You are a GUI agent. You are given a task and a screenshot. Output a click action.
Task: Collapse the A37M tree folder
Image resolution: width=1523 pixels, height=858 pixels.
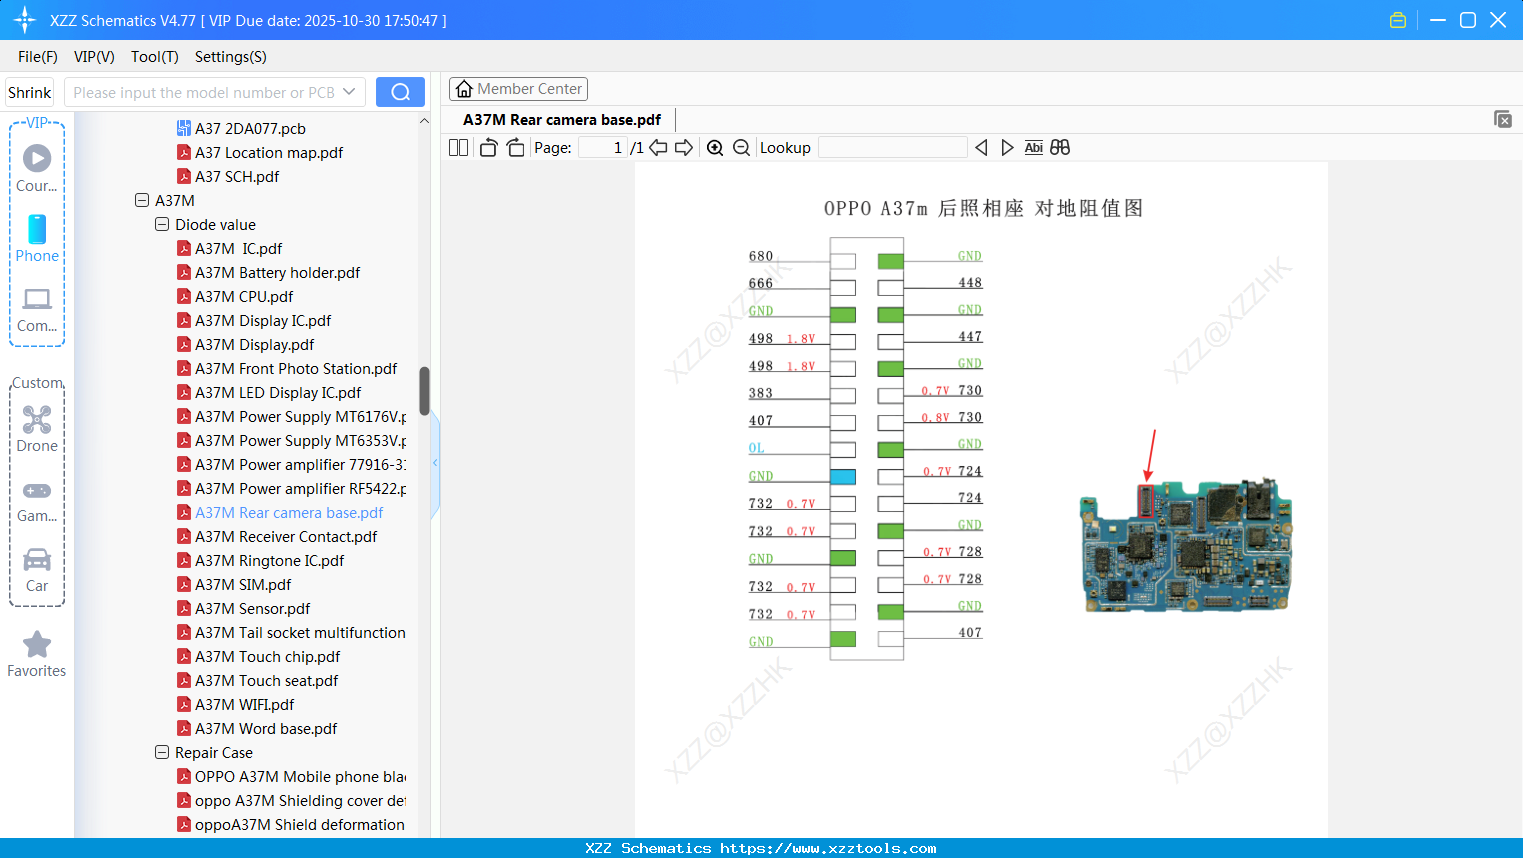point(142,200)
